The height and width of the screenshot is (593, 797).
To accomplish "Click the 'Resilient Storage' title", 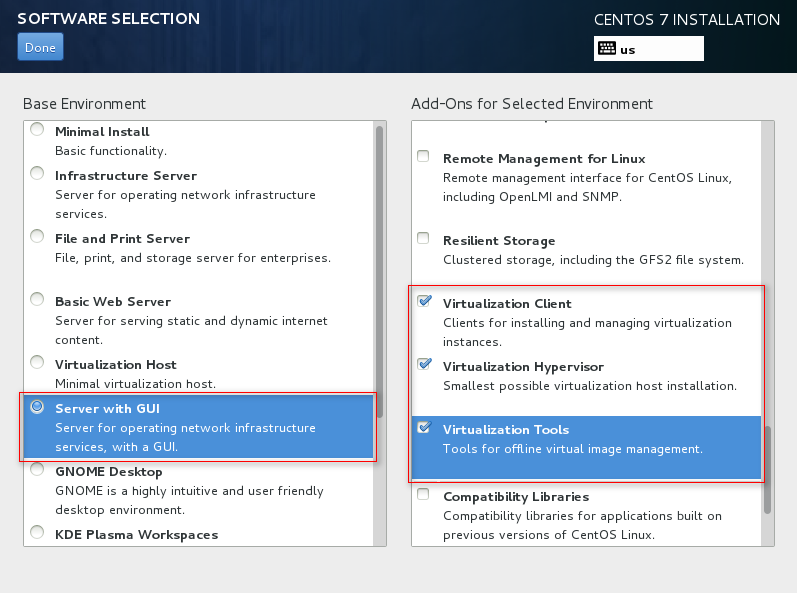I will click(x=499, y=241).
